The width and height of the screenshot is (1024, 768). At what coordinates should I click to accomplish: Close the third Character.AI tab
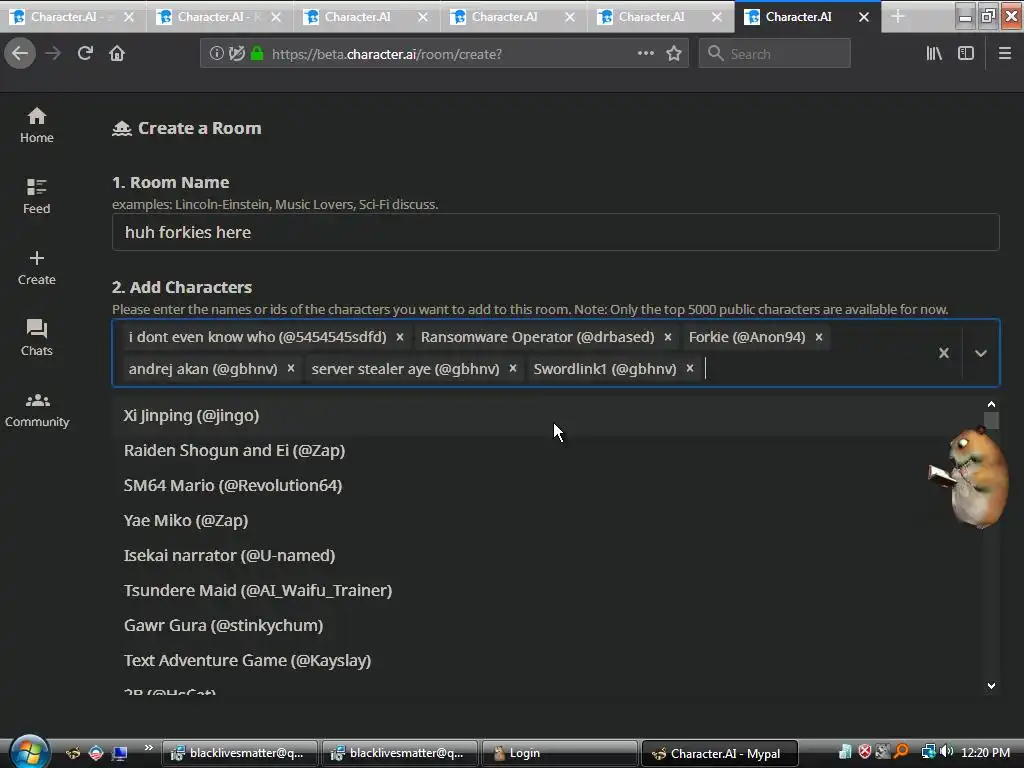tap(423, 17)
